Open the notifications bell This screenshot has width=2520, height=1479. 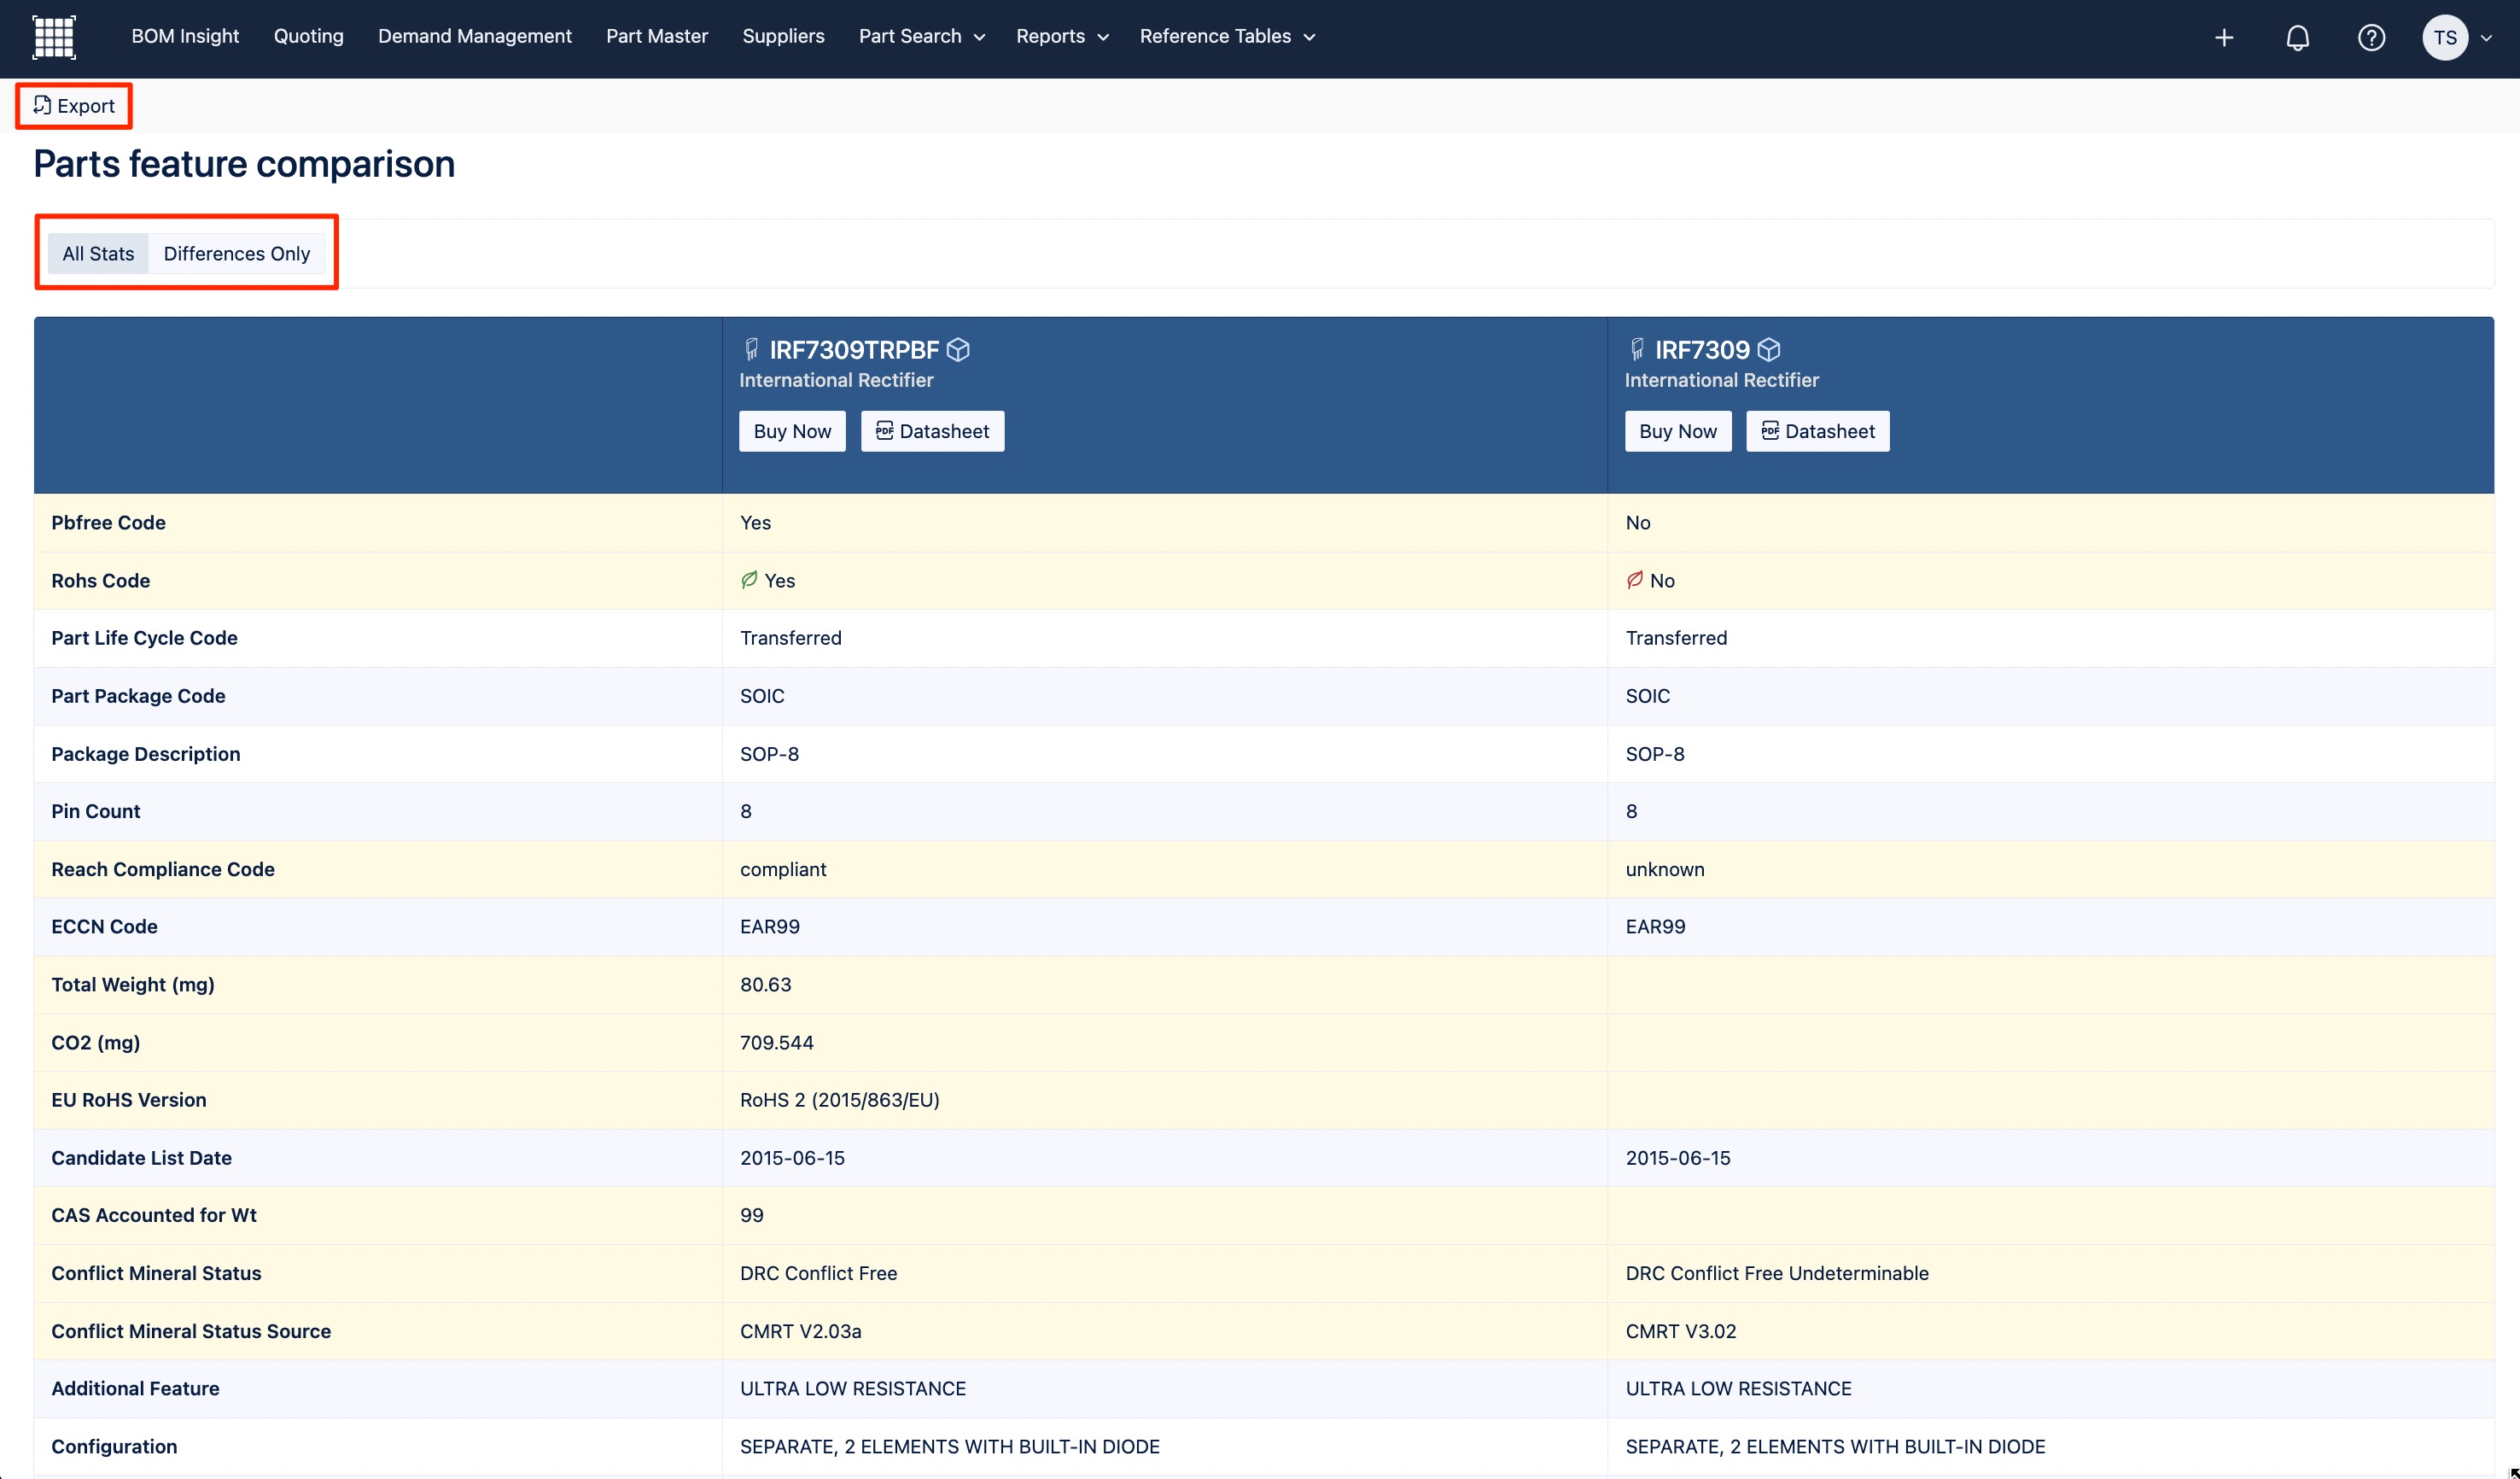pyautogui.click(x=2297, y=38)
